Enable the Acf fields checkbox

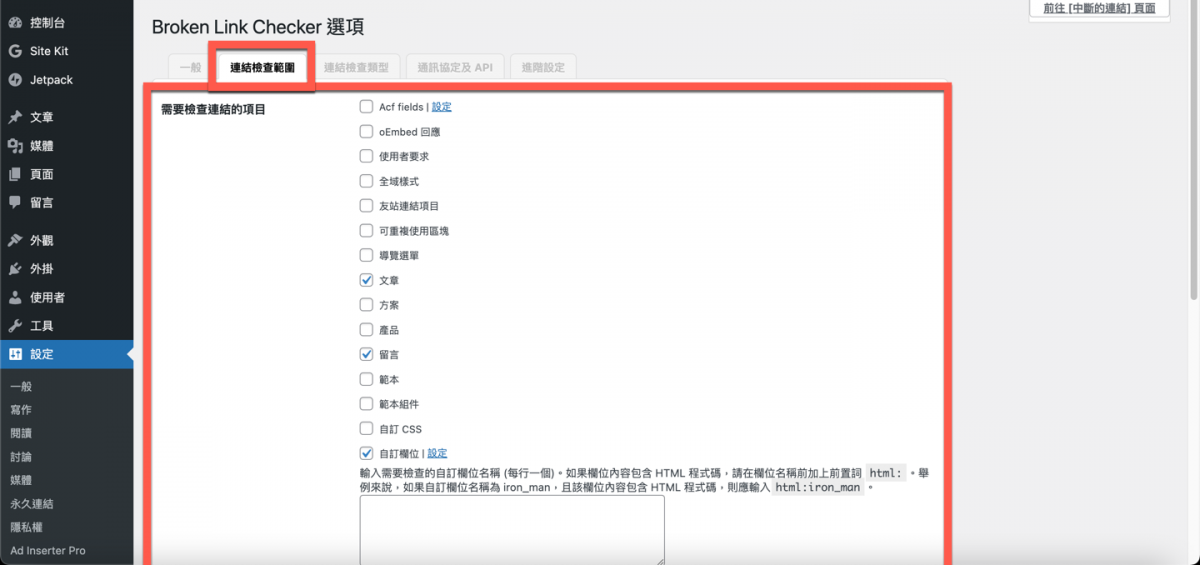(366, 106)
